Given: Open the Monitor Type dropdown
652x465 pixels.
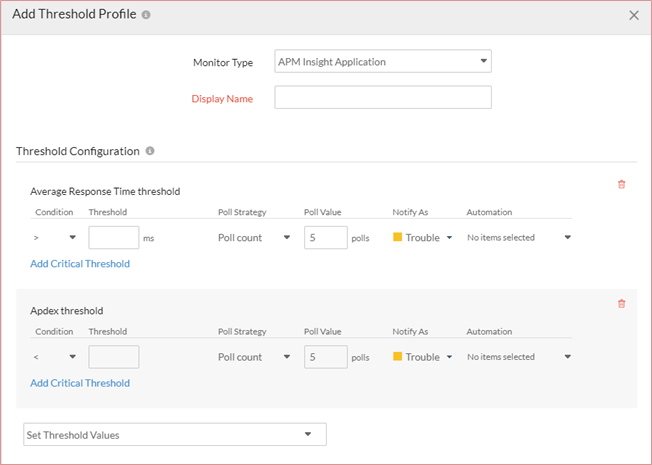Looking at the screenshot, I should click(x=383, y=61).
